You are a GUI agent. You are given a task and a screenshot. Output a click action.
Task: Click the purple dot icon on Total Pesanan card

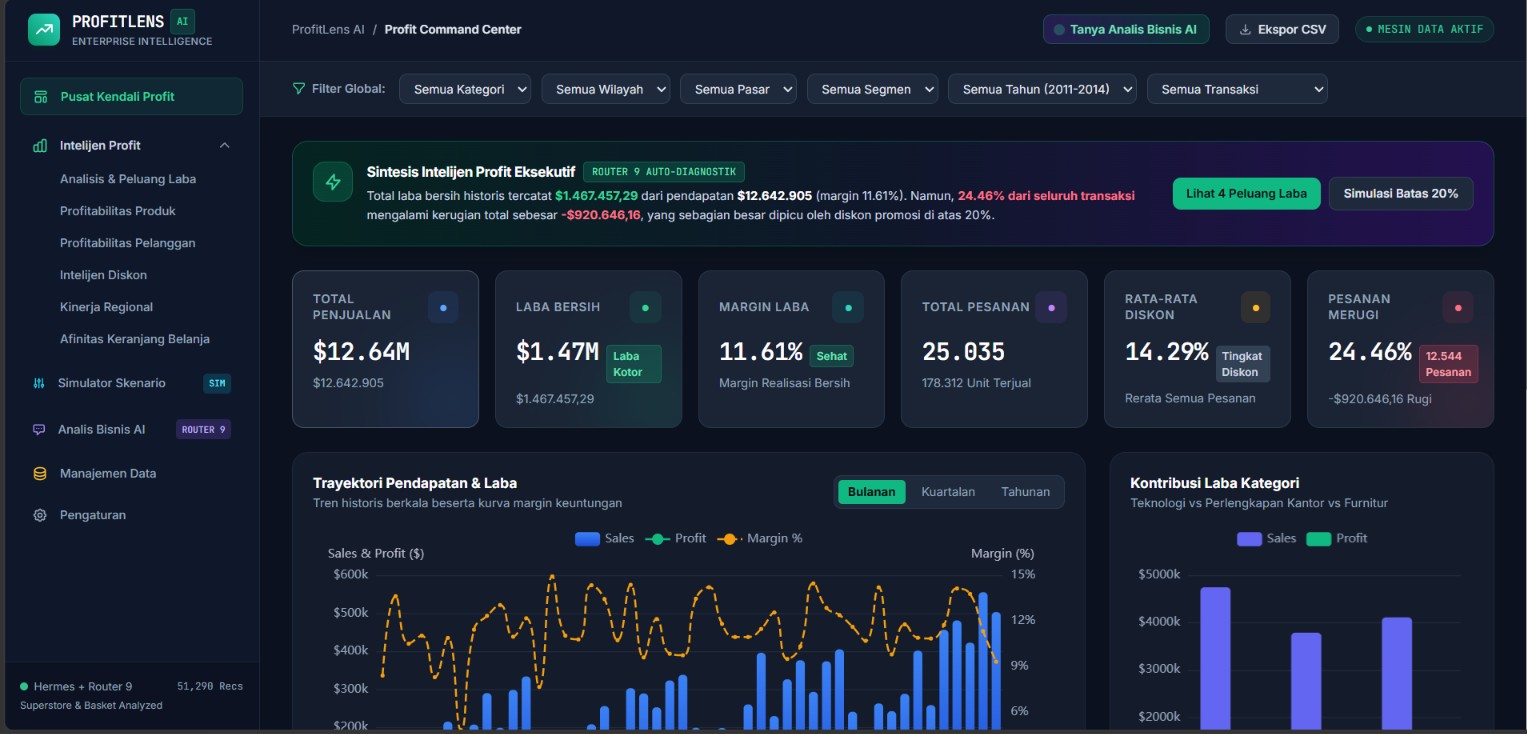pyautogui.click(x=1051, y=307)
